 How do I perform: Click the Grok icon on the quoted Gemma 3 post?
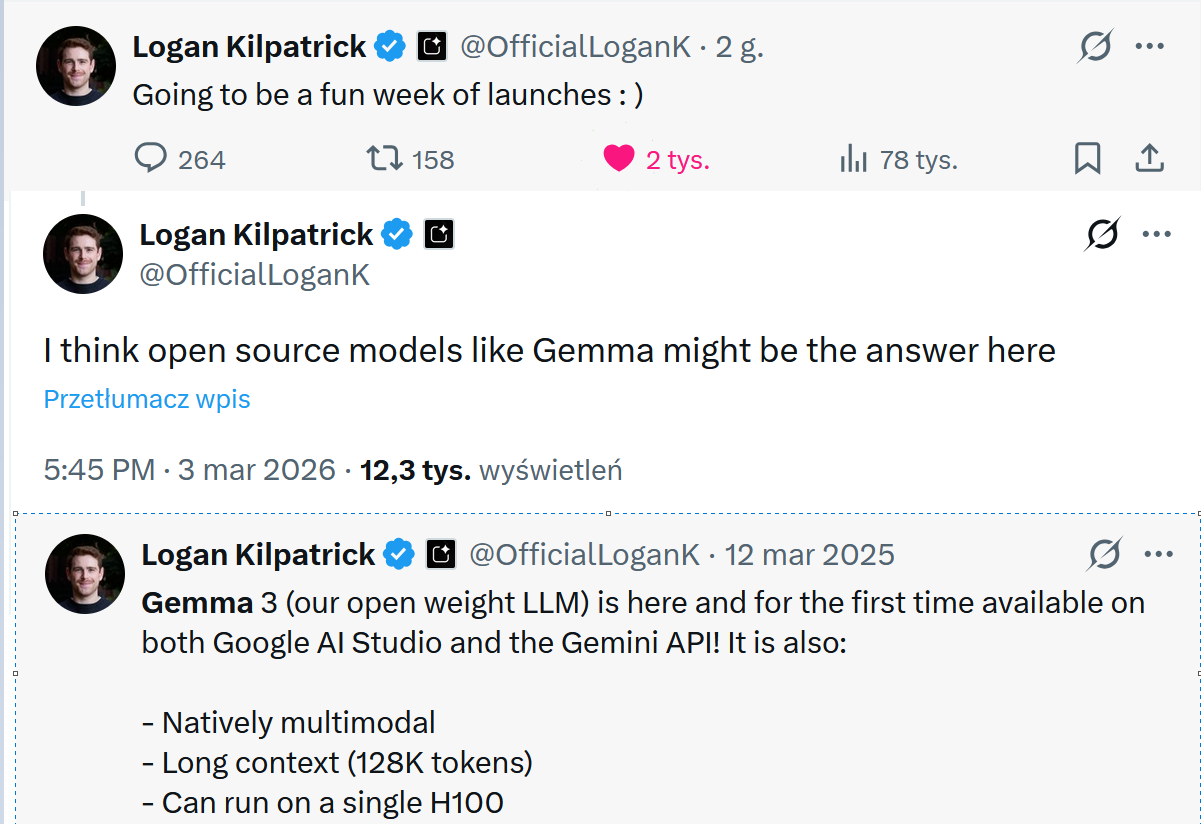1105,554
